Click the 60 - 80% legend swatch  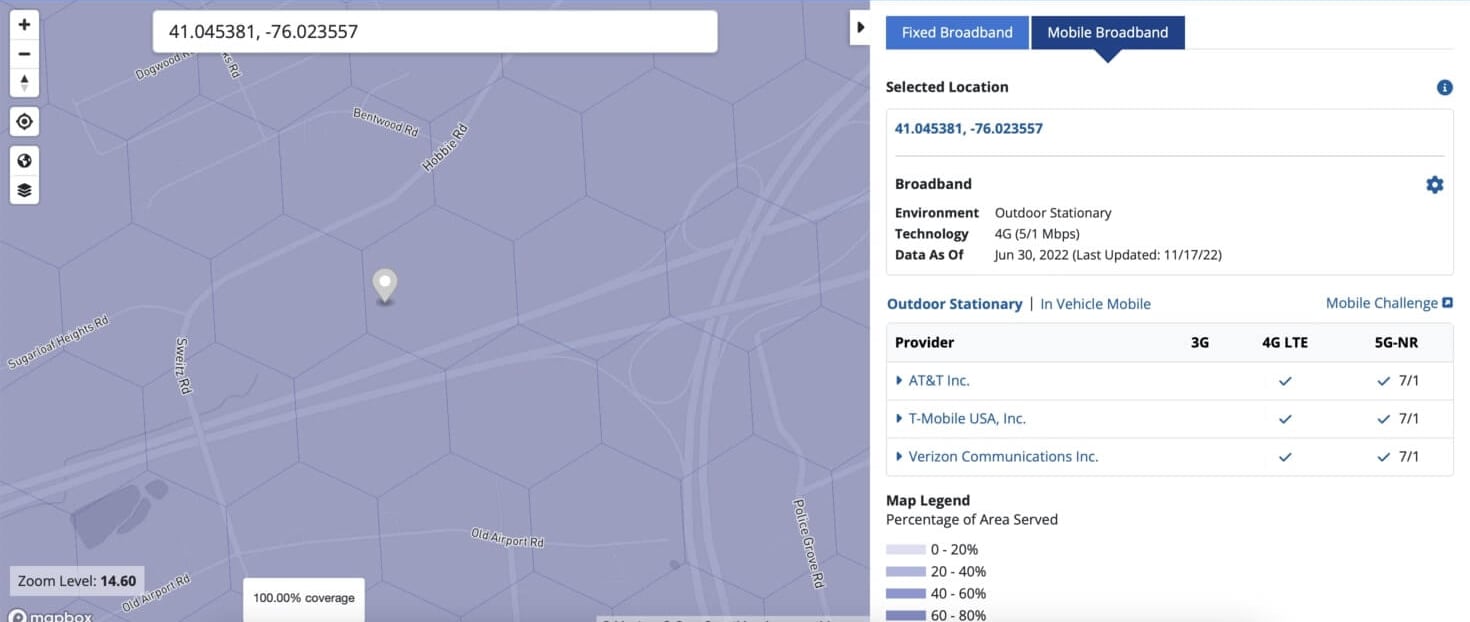pos(905,616)
